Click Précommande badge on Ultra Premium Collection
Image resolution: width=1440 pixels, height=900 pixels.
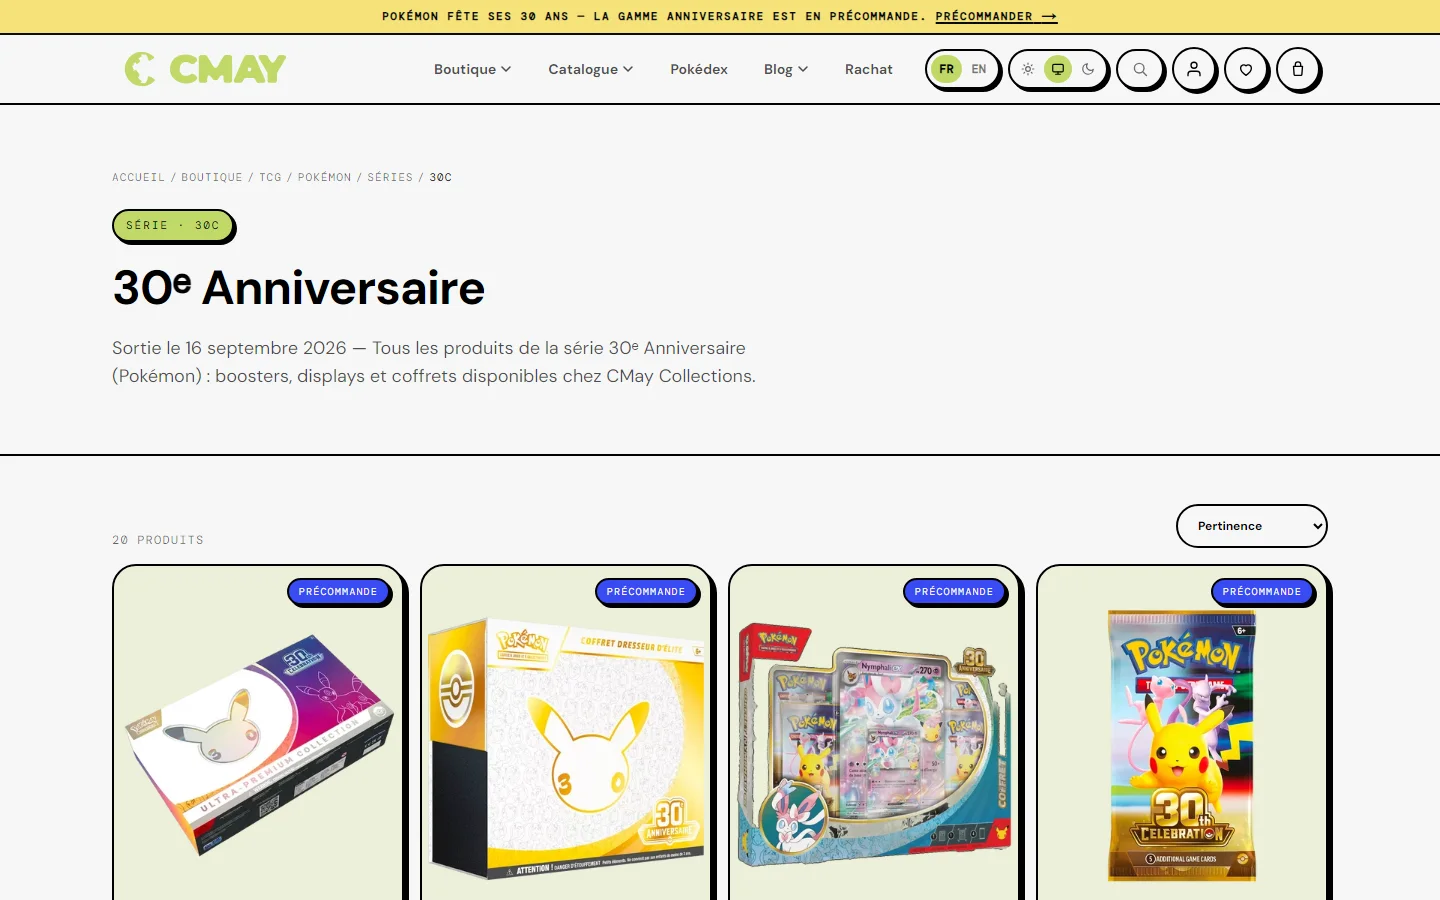tap(338, 592)
